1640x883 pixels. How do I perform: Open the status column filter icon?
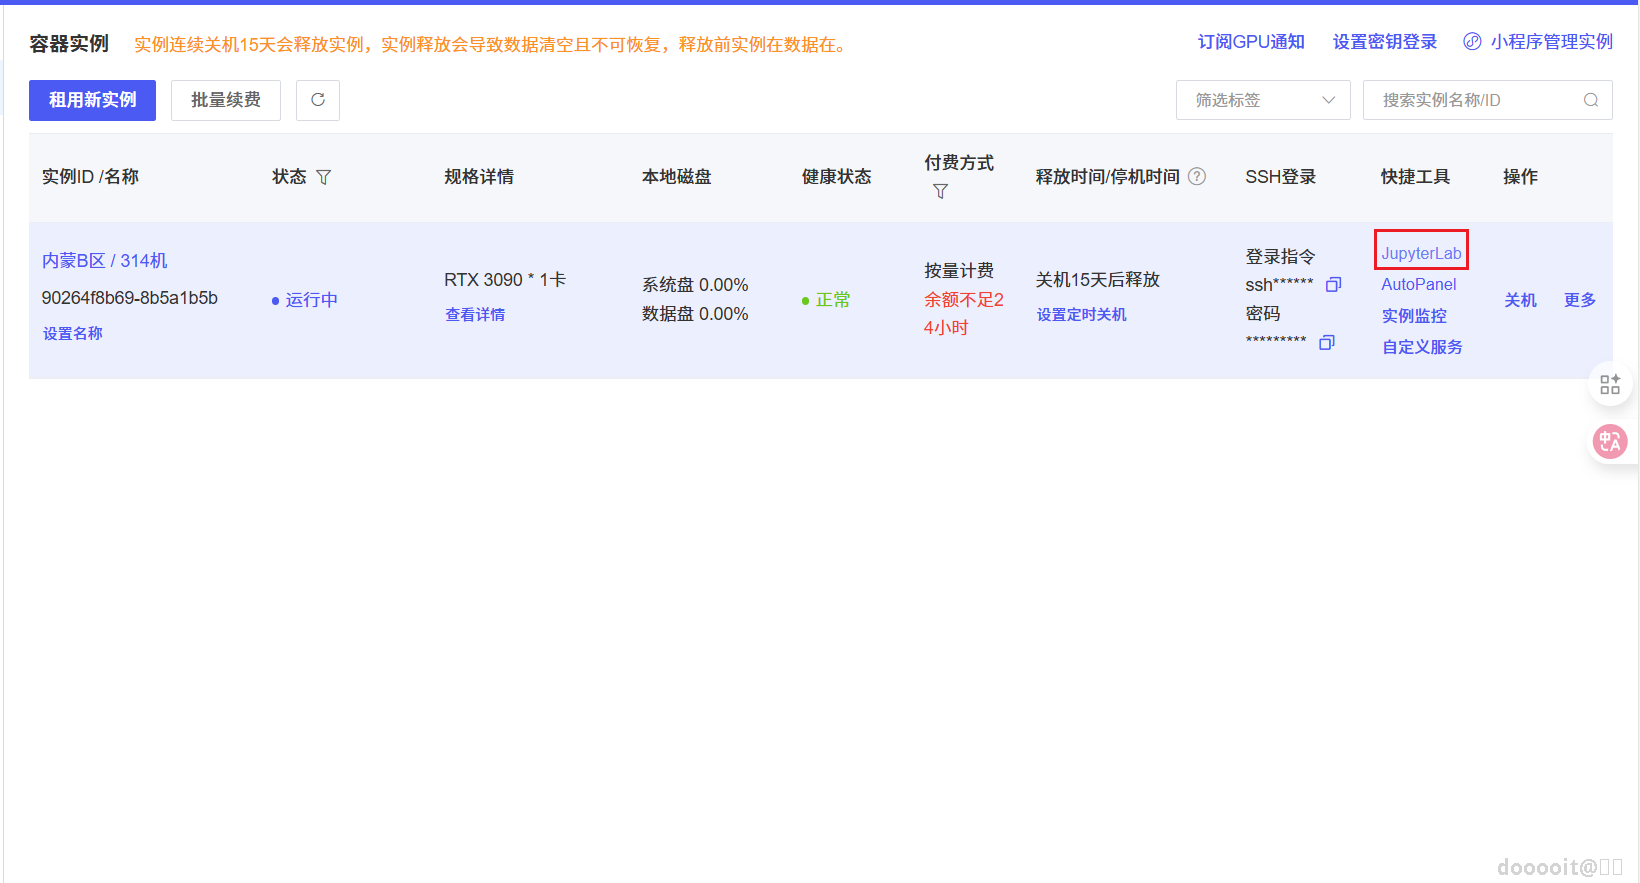[x=323, y=177]
